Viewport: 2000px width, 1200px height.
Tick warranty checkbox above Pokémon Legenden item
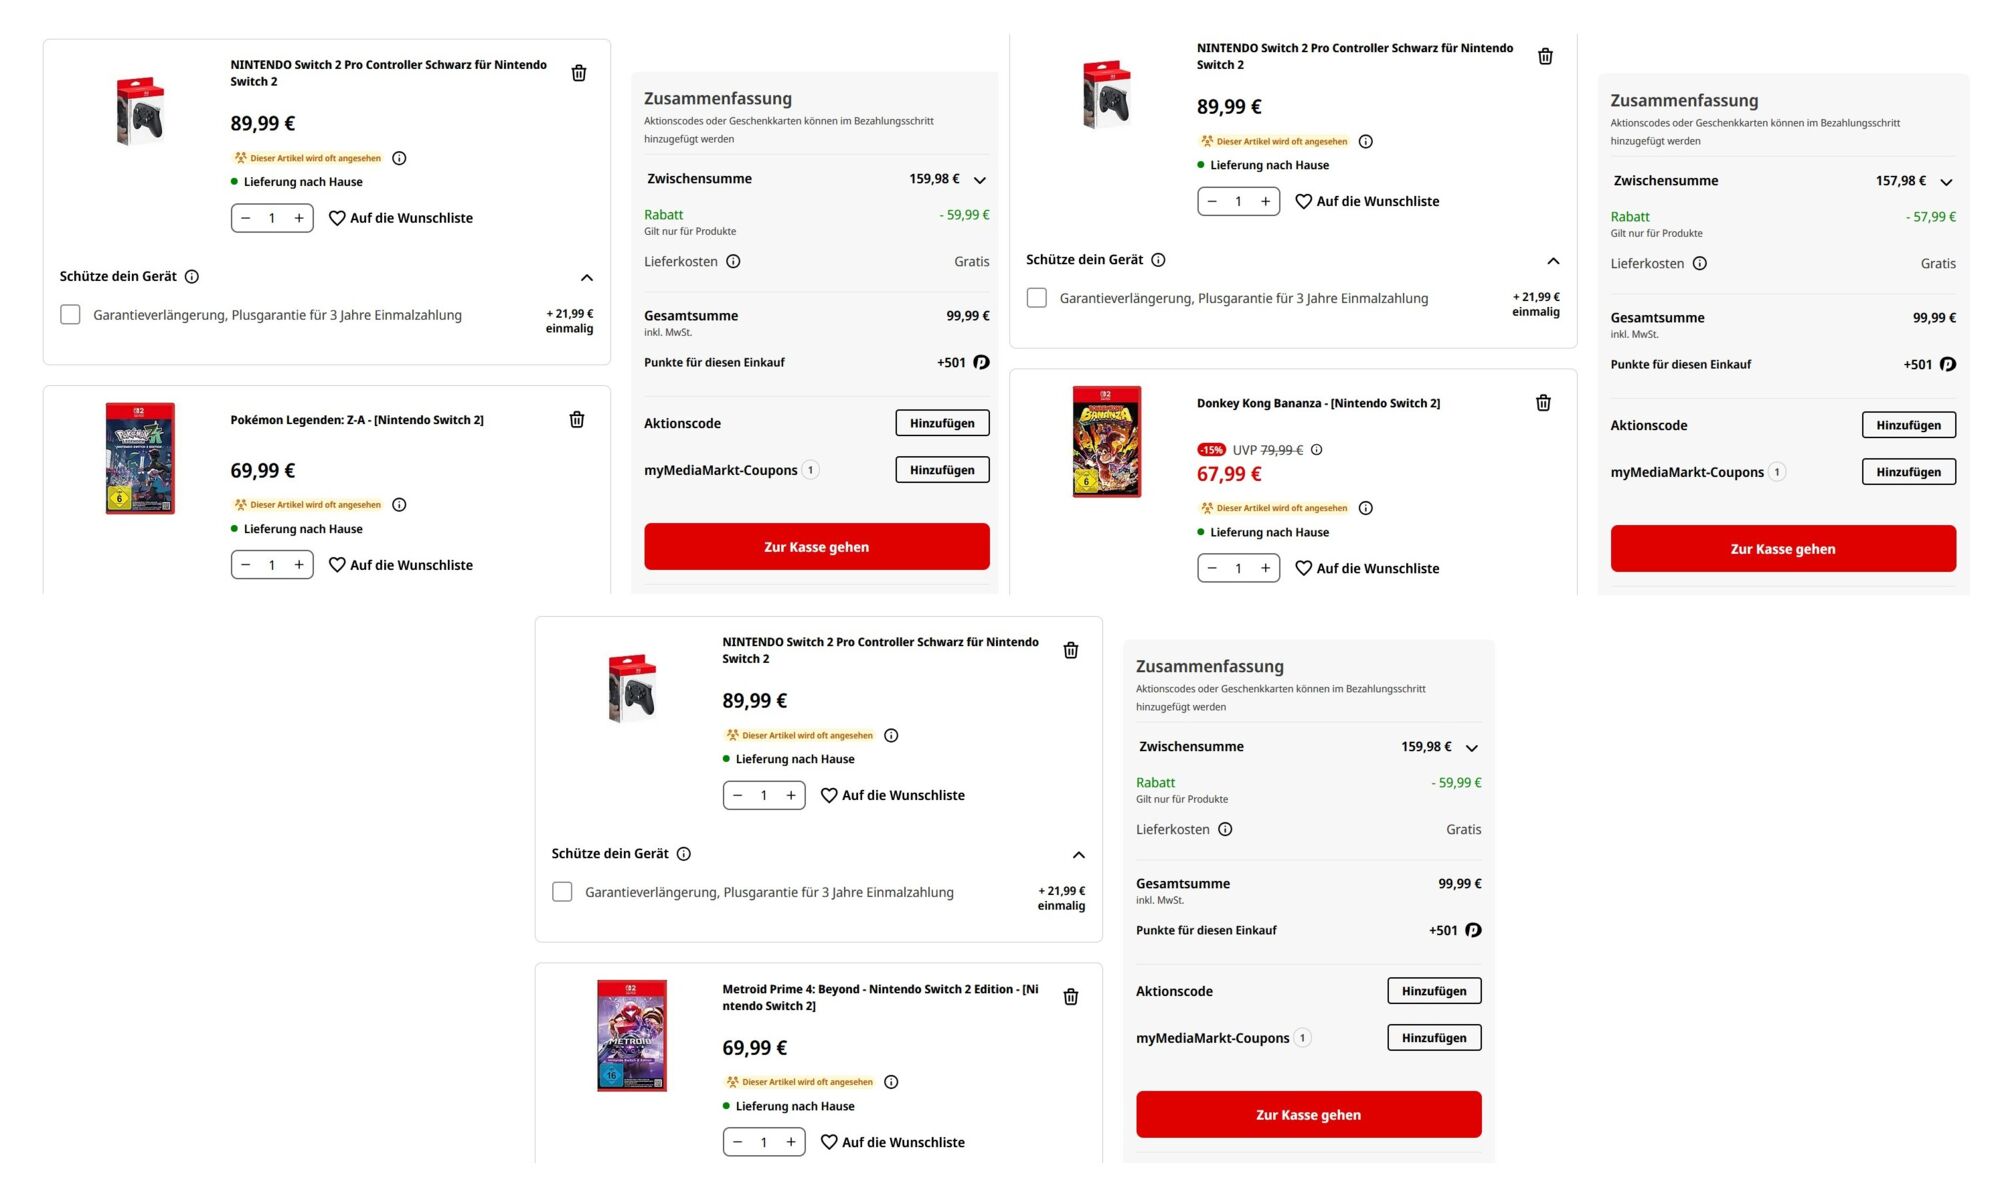pos(70,315)
